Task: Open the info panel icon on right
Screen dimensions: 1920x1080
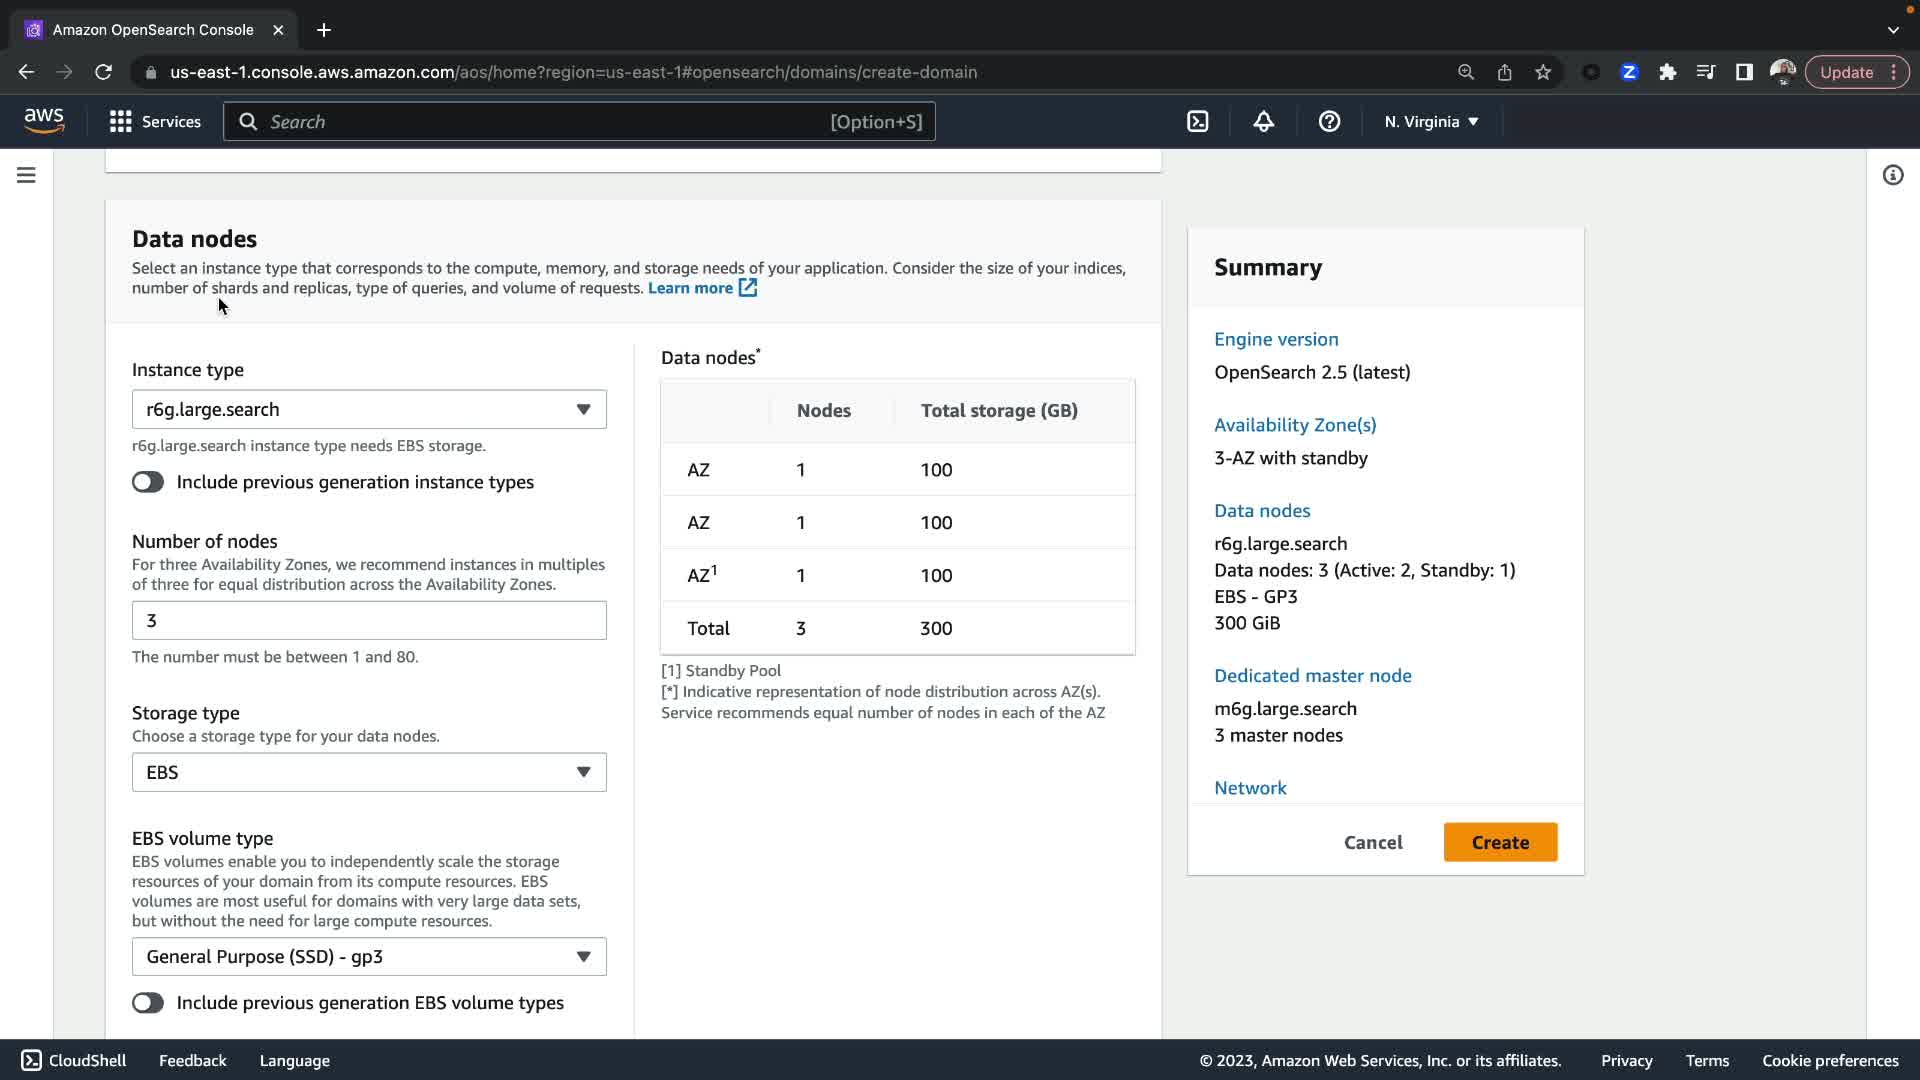Action: pyautogui.click(x=1892, y=175)
